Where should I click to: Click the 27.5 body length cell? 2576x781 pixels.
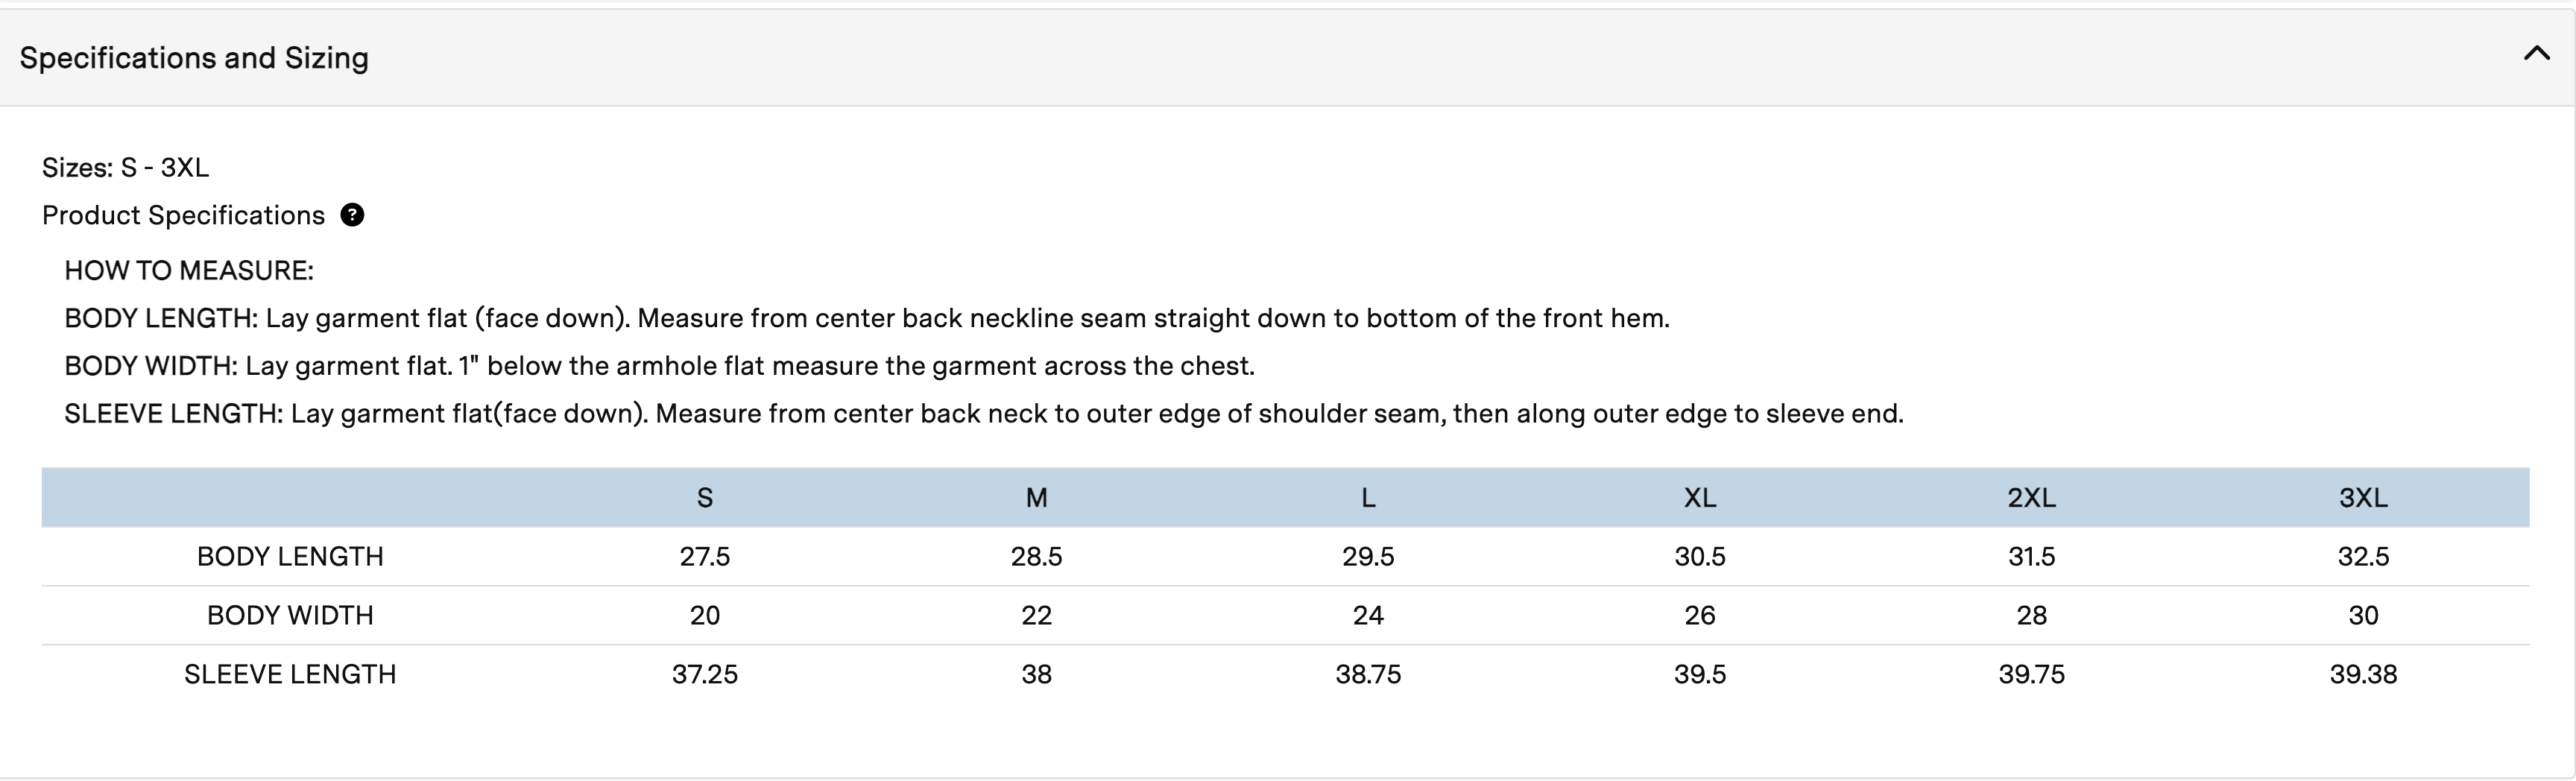click(x=705, y=556)
